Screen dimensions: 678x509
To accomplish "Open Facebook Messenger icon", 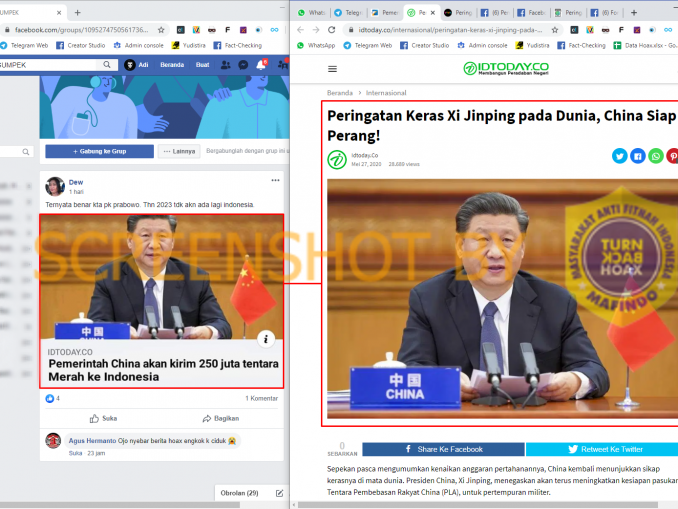I will (243, 65).
